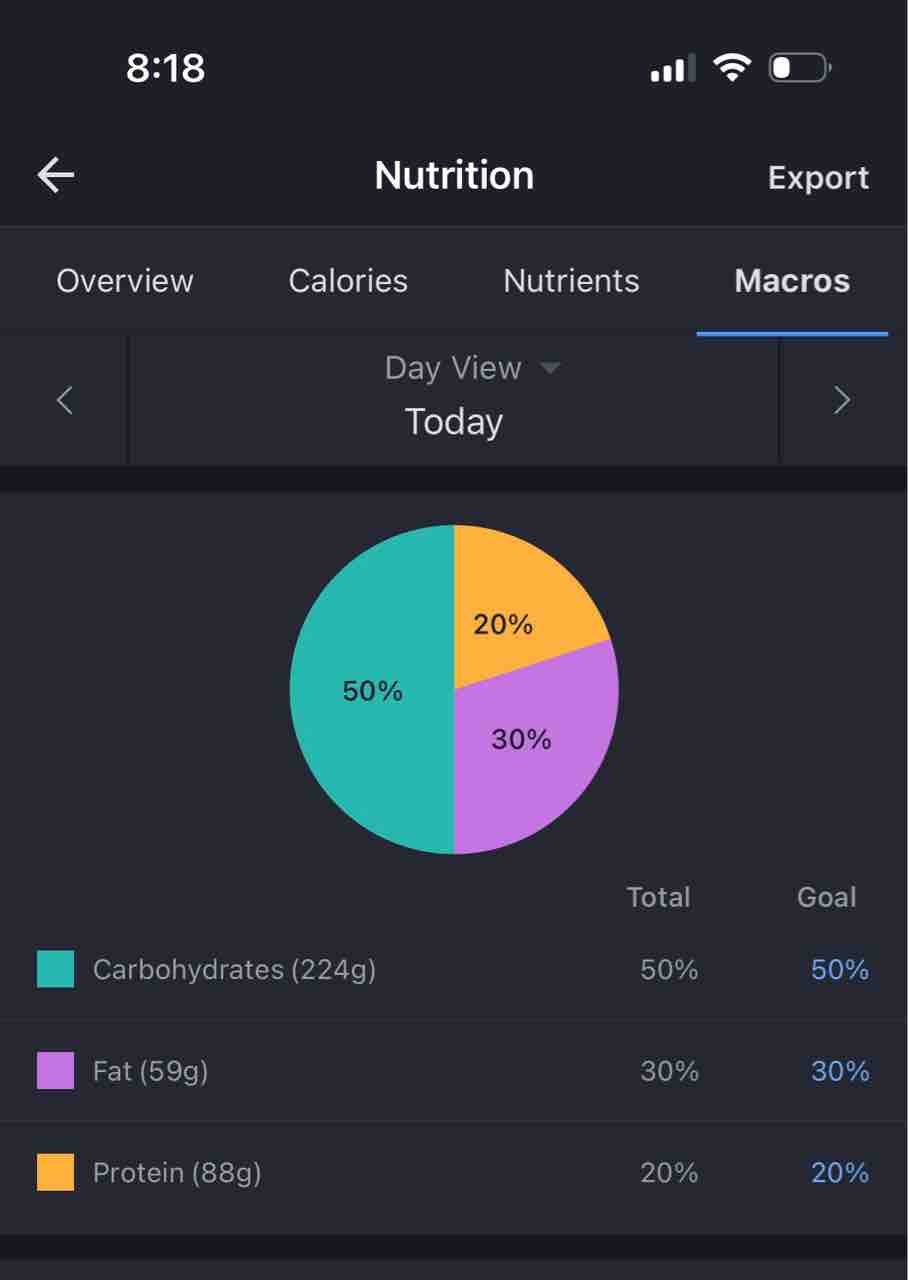Screen dimensions: 908x1280
Task: Edit the Carbohydrates 50% goal
Action: click(839, 969)
